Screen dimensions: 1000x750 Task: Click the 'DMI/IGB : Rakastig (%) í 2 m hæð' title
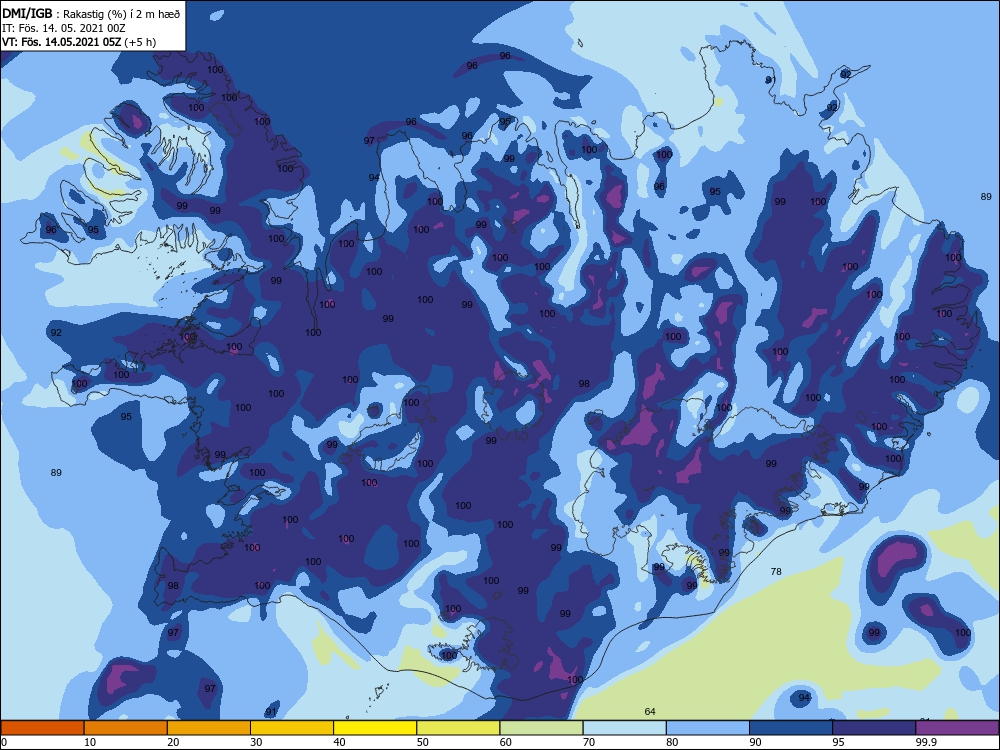click(x=91, y=14)
